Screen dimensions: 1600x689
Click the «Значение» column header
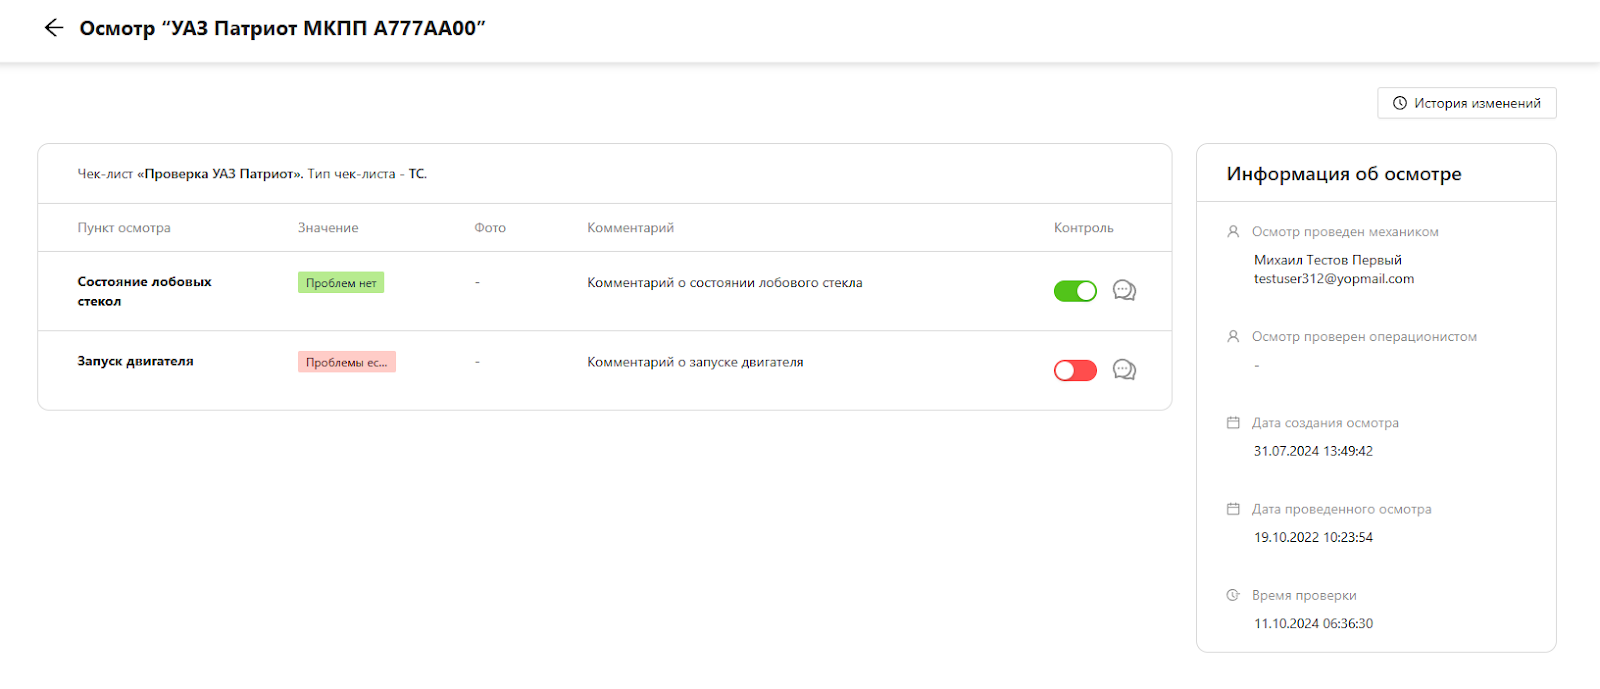tap(328, 228)
